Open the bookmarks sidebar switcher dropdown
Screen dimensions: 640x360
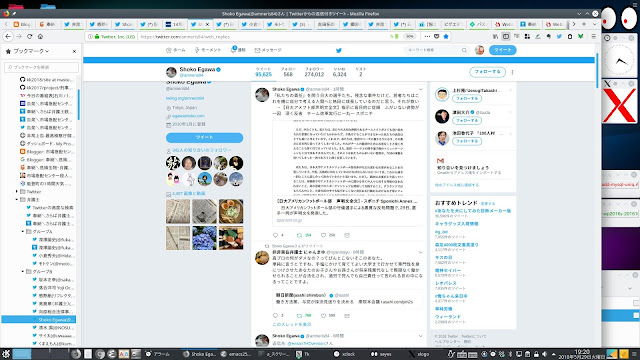pos(31,51)
